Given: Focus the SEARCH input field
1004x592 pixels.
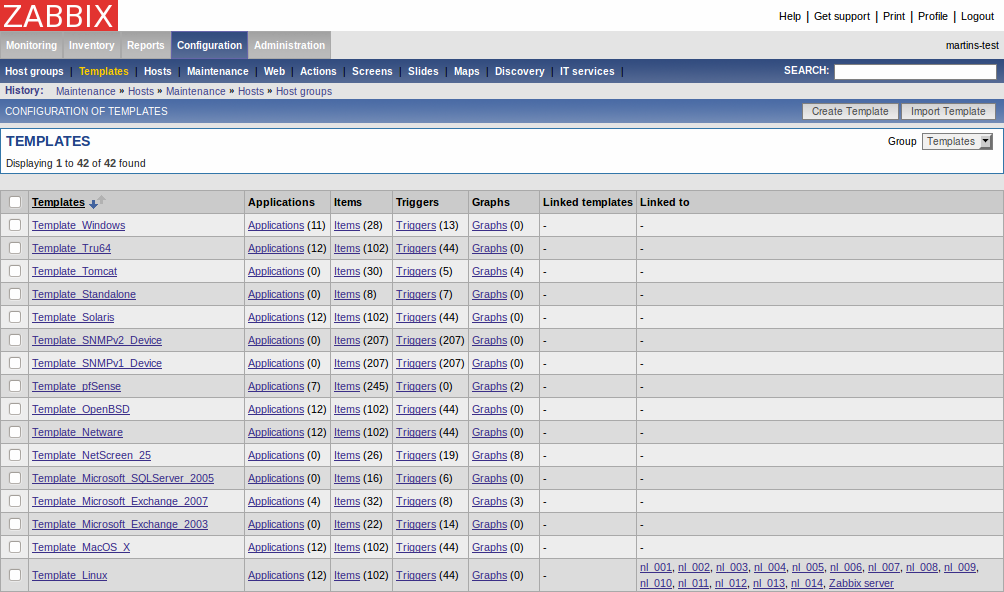Looking at the screenshot, I should tap(915, 72).
